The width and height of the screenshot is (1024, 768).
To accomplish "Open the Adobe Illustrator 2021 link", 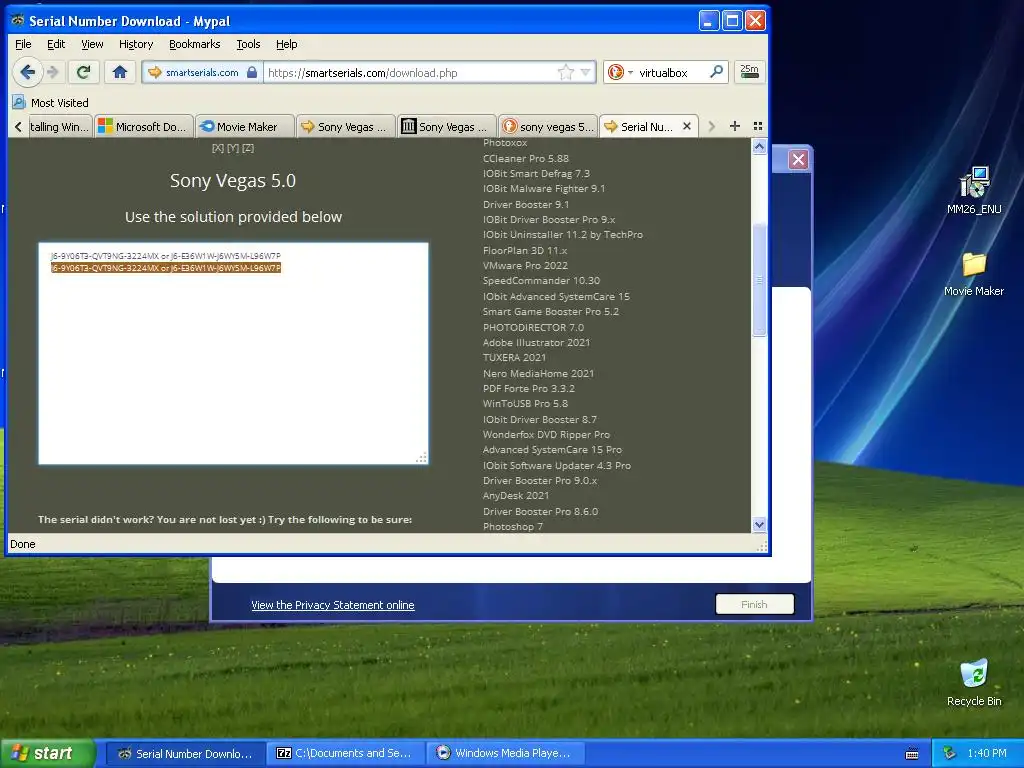I will click(536, 342).
